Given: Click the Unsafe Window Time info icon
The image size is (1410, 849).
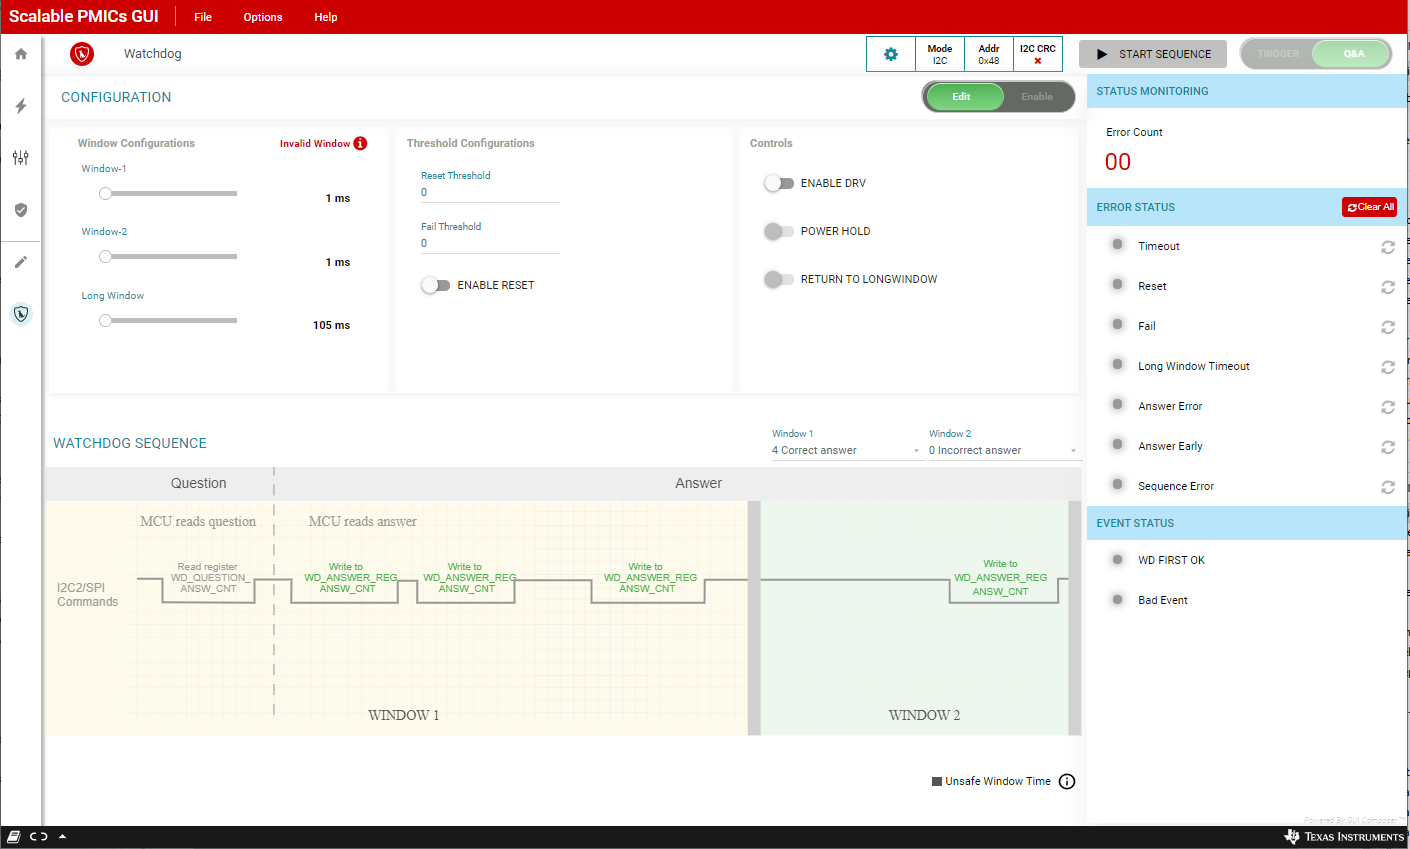Looking at the screenshot, I should (x=1067, y=782).
